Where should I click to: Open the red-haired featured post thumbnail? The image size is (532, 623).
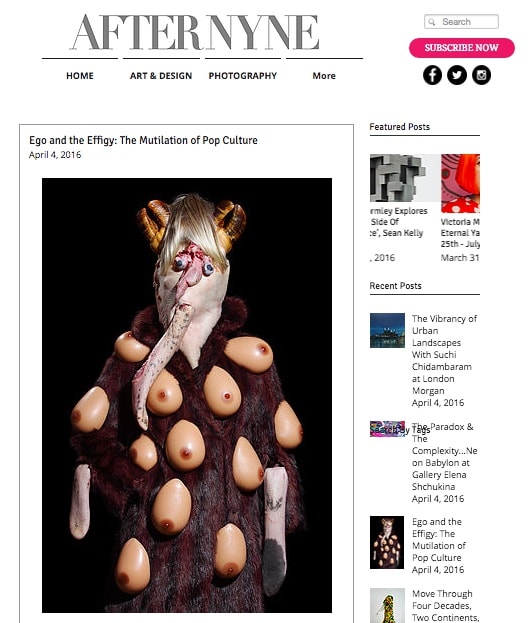(x=460, y=183)
